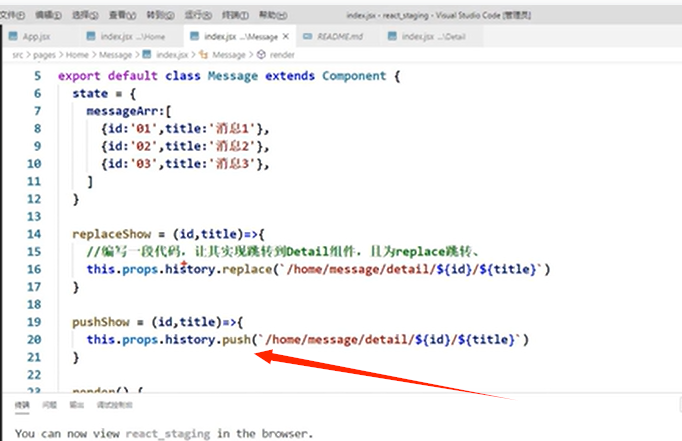Click line number 5 in the gutter
The width and height of the screenshot is (682, 441).
(x=37, y=76)
